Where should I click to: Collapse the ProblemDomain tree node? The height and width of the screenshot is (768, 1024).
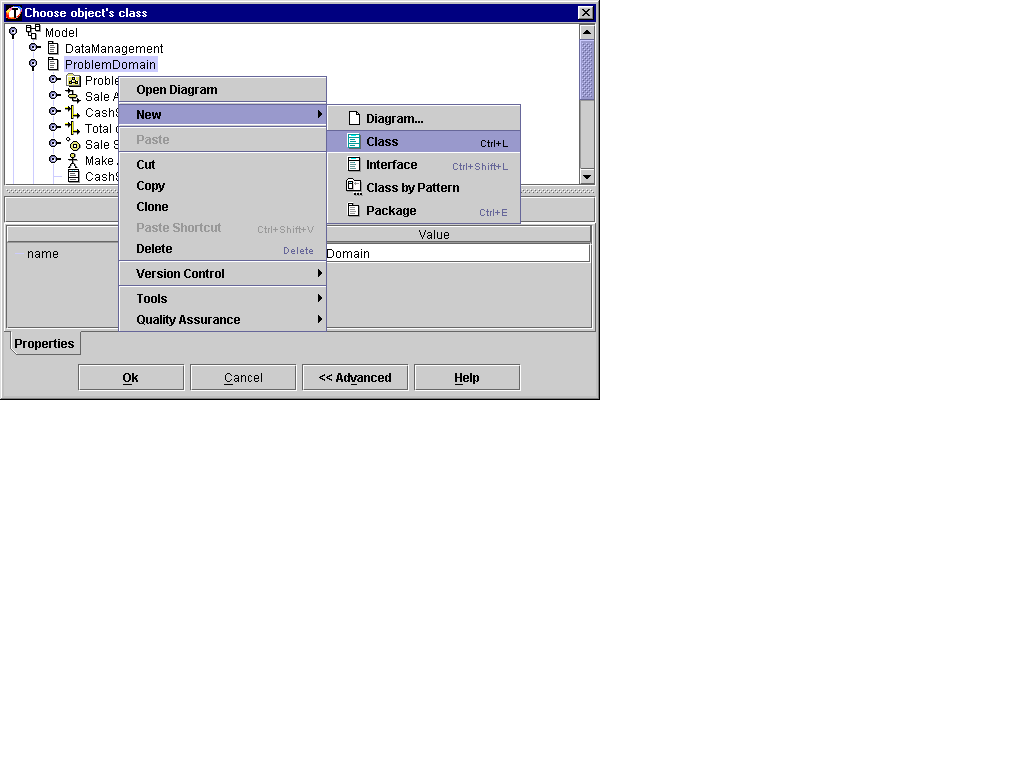(33, 64)
